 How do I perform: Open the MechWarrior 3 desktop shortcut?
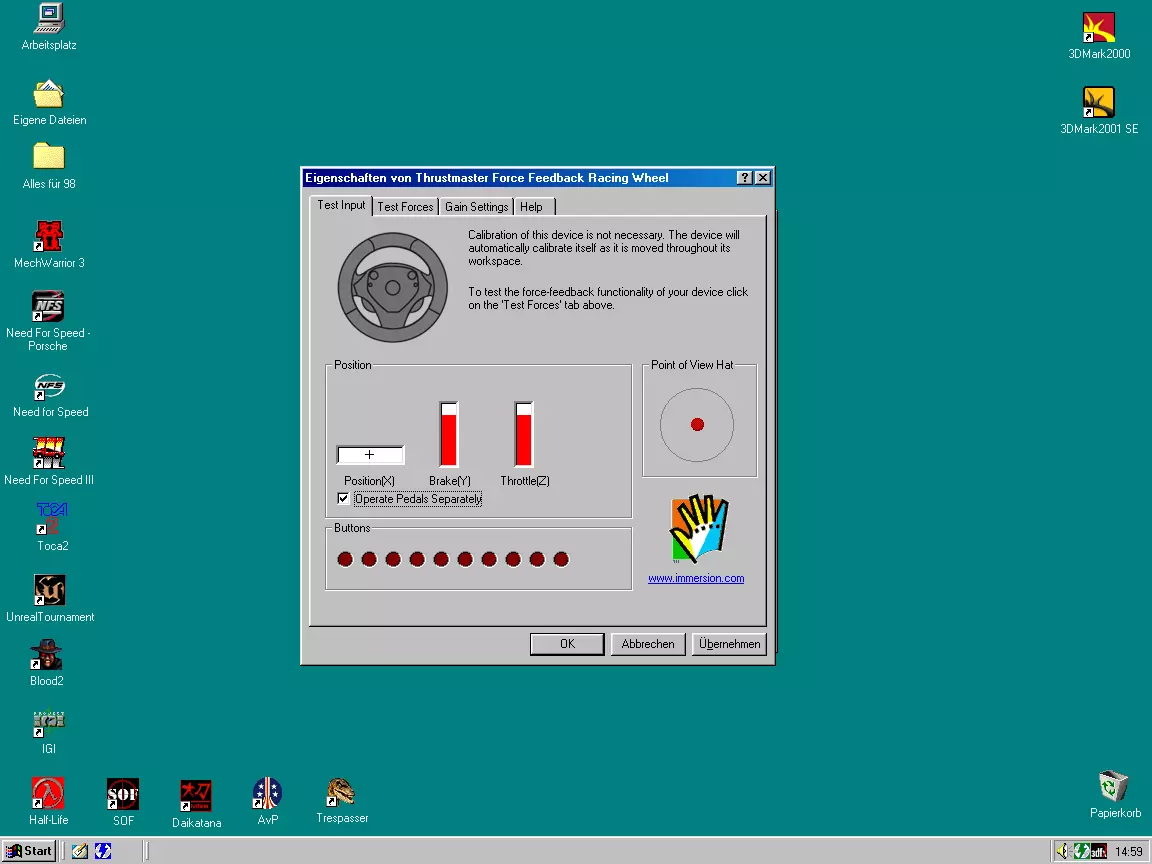click(49, 237)
